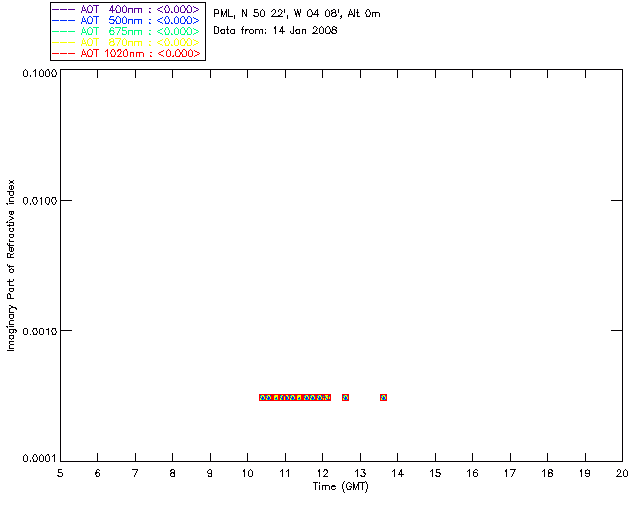640x512 pixels.
Task: Click the x-axis tick label 11
Action: point(285,473)
